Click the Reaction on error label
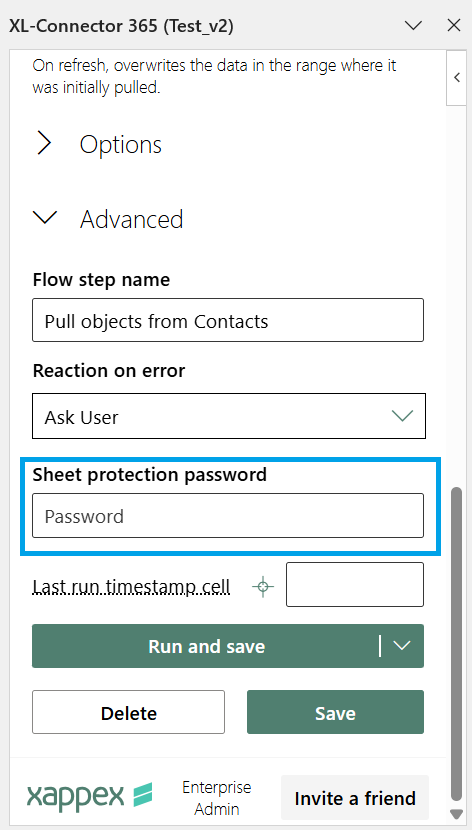This screenshot has height=830, width=472. click(x=109, y=371)
